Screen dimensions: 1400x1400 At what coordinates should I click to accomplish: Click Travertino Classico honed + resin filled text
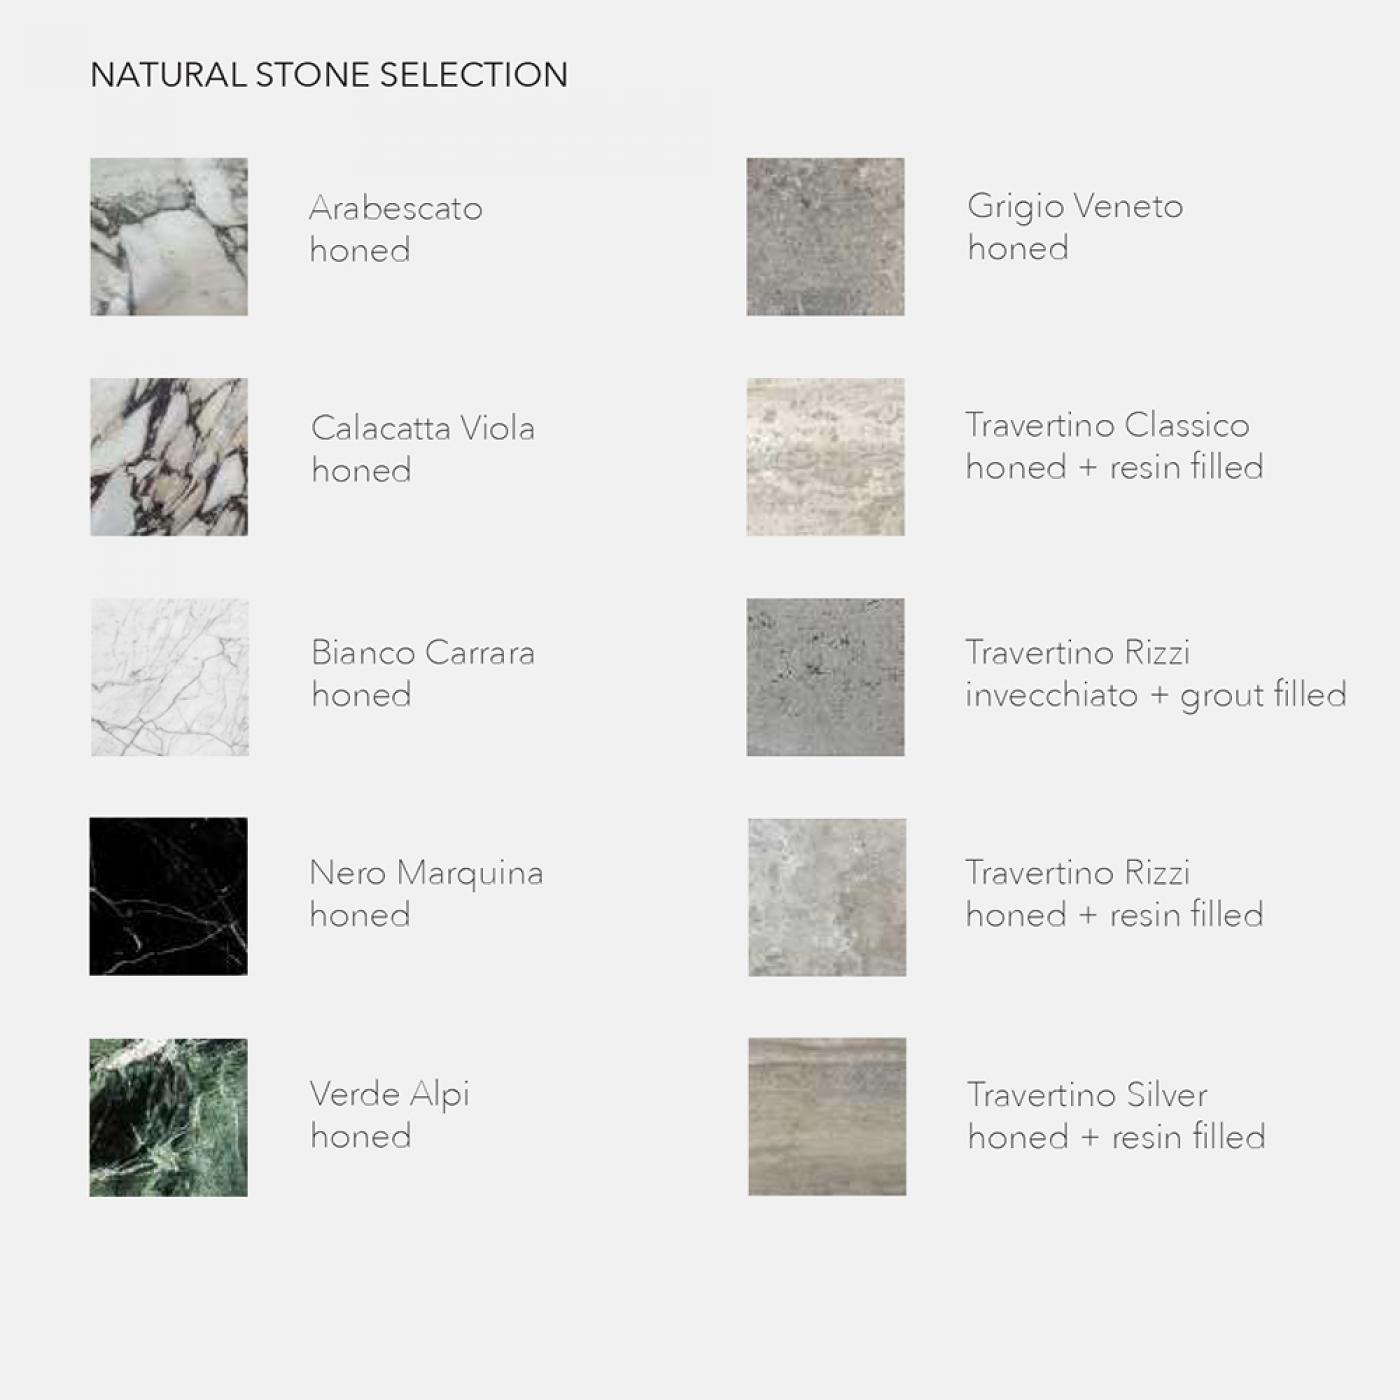click(x=1113, y=446)
